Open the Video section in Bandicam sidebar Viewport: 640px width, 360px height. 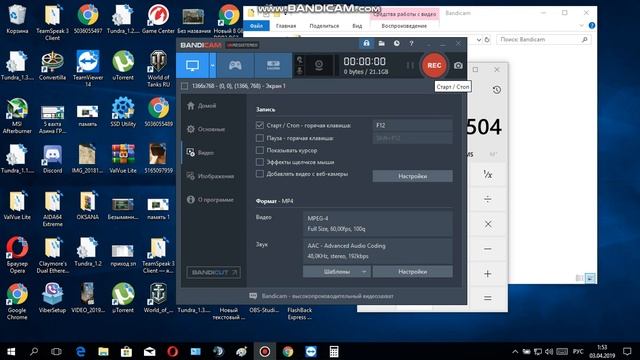click(200, 153)
